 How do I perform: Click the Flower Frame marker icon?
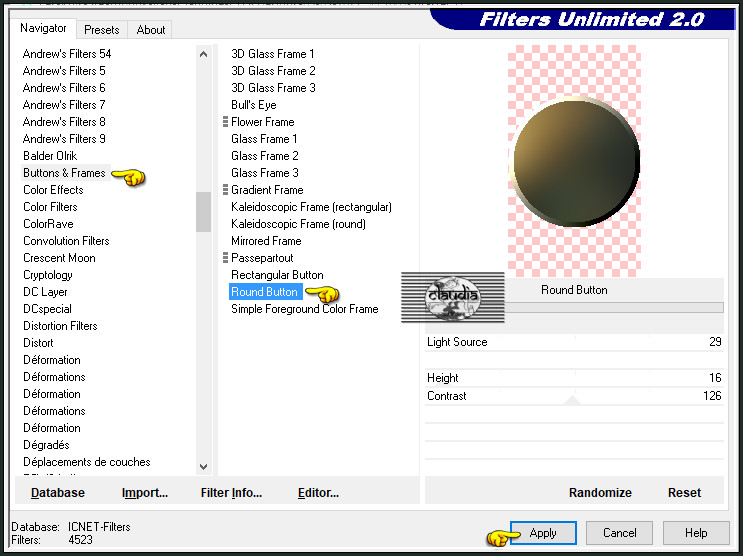click(226, 122)
